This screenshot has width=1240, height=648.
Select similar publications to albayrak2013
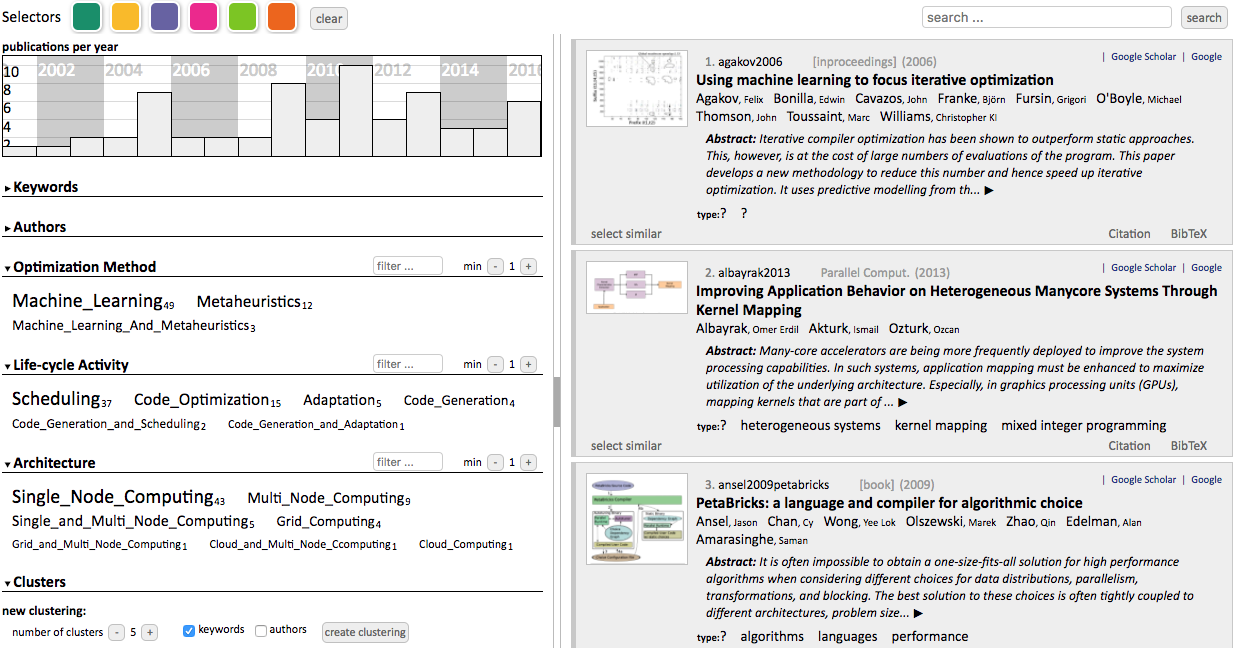point(626,446)
